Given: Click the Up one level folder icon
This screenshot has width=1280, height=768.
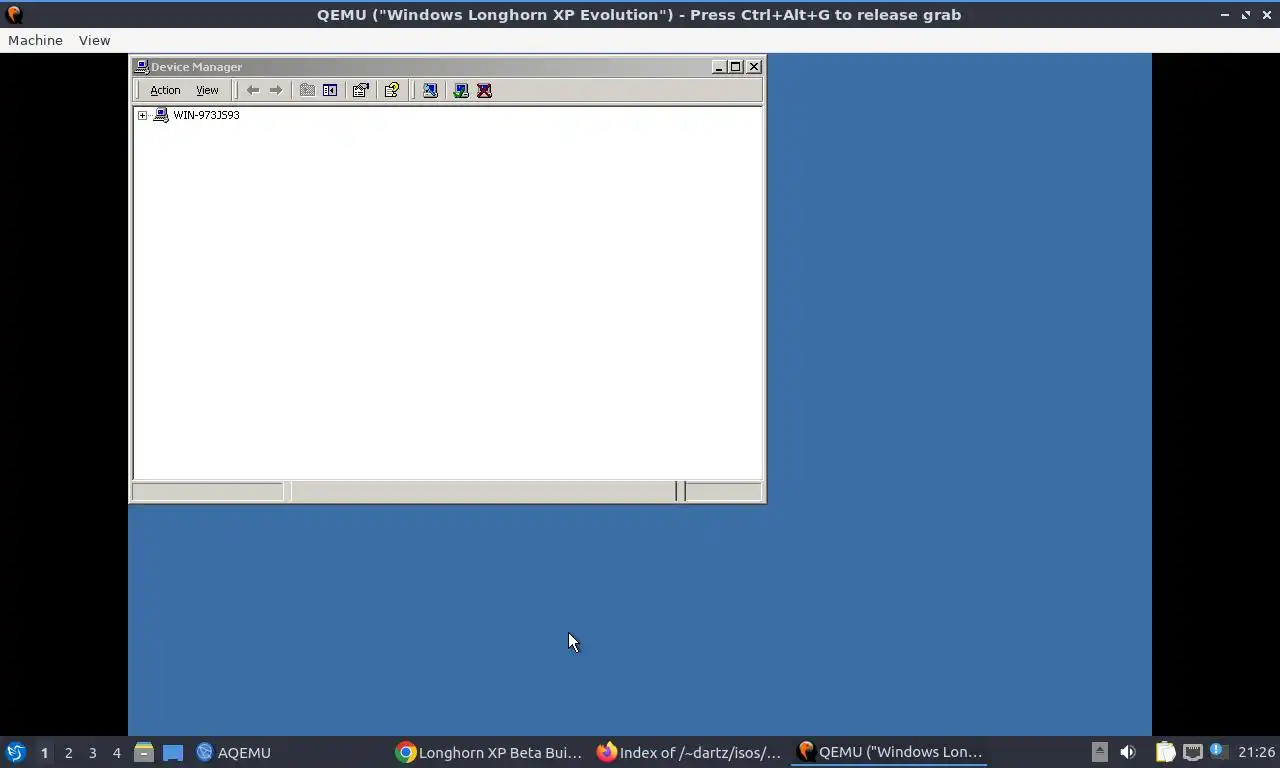Looking at the screenshot, I should tap(307, 90).
